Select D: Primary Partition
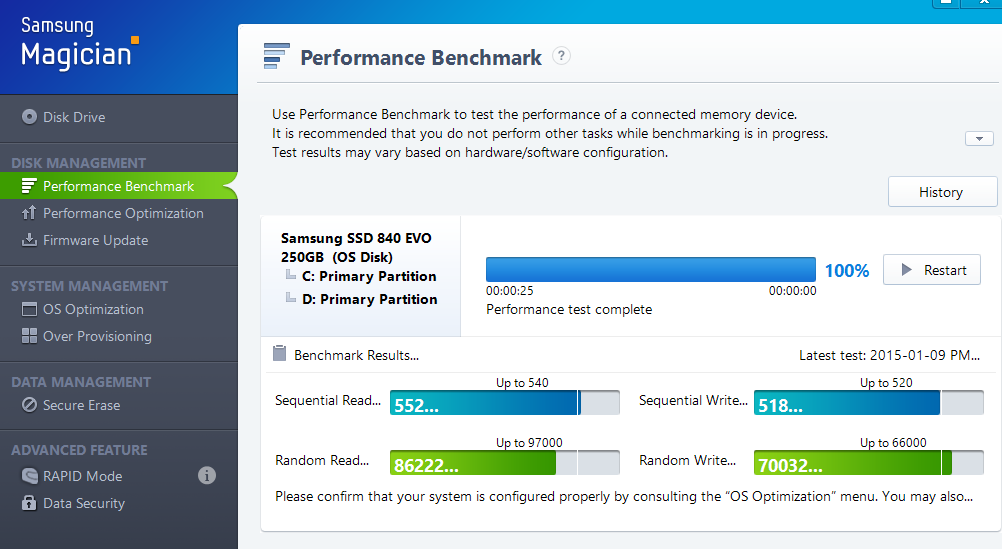1002x549 pixels. tap(369, 299)
